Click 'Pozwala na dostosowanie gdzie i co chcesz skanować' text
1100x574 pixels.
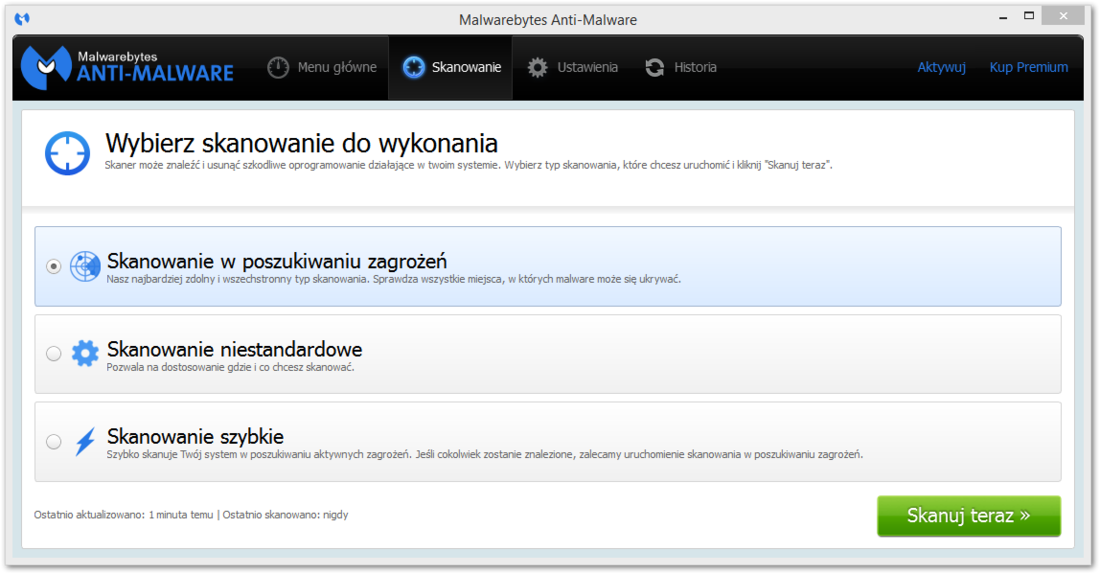coord(230,367)
